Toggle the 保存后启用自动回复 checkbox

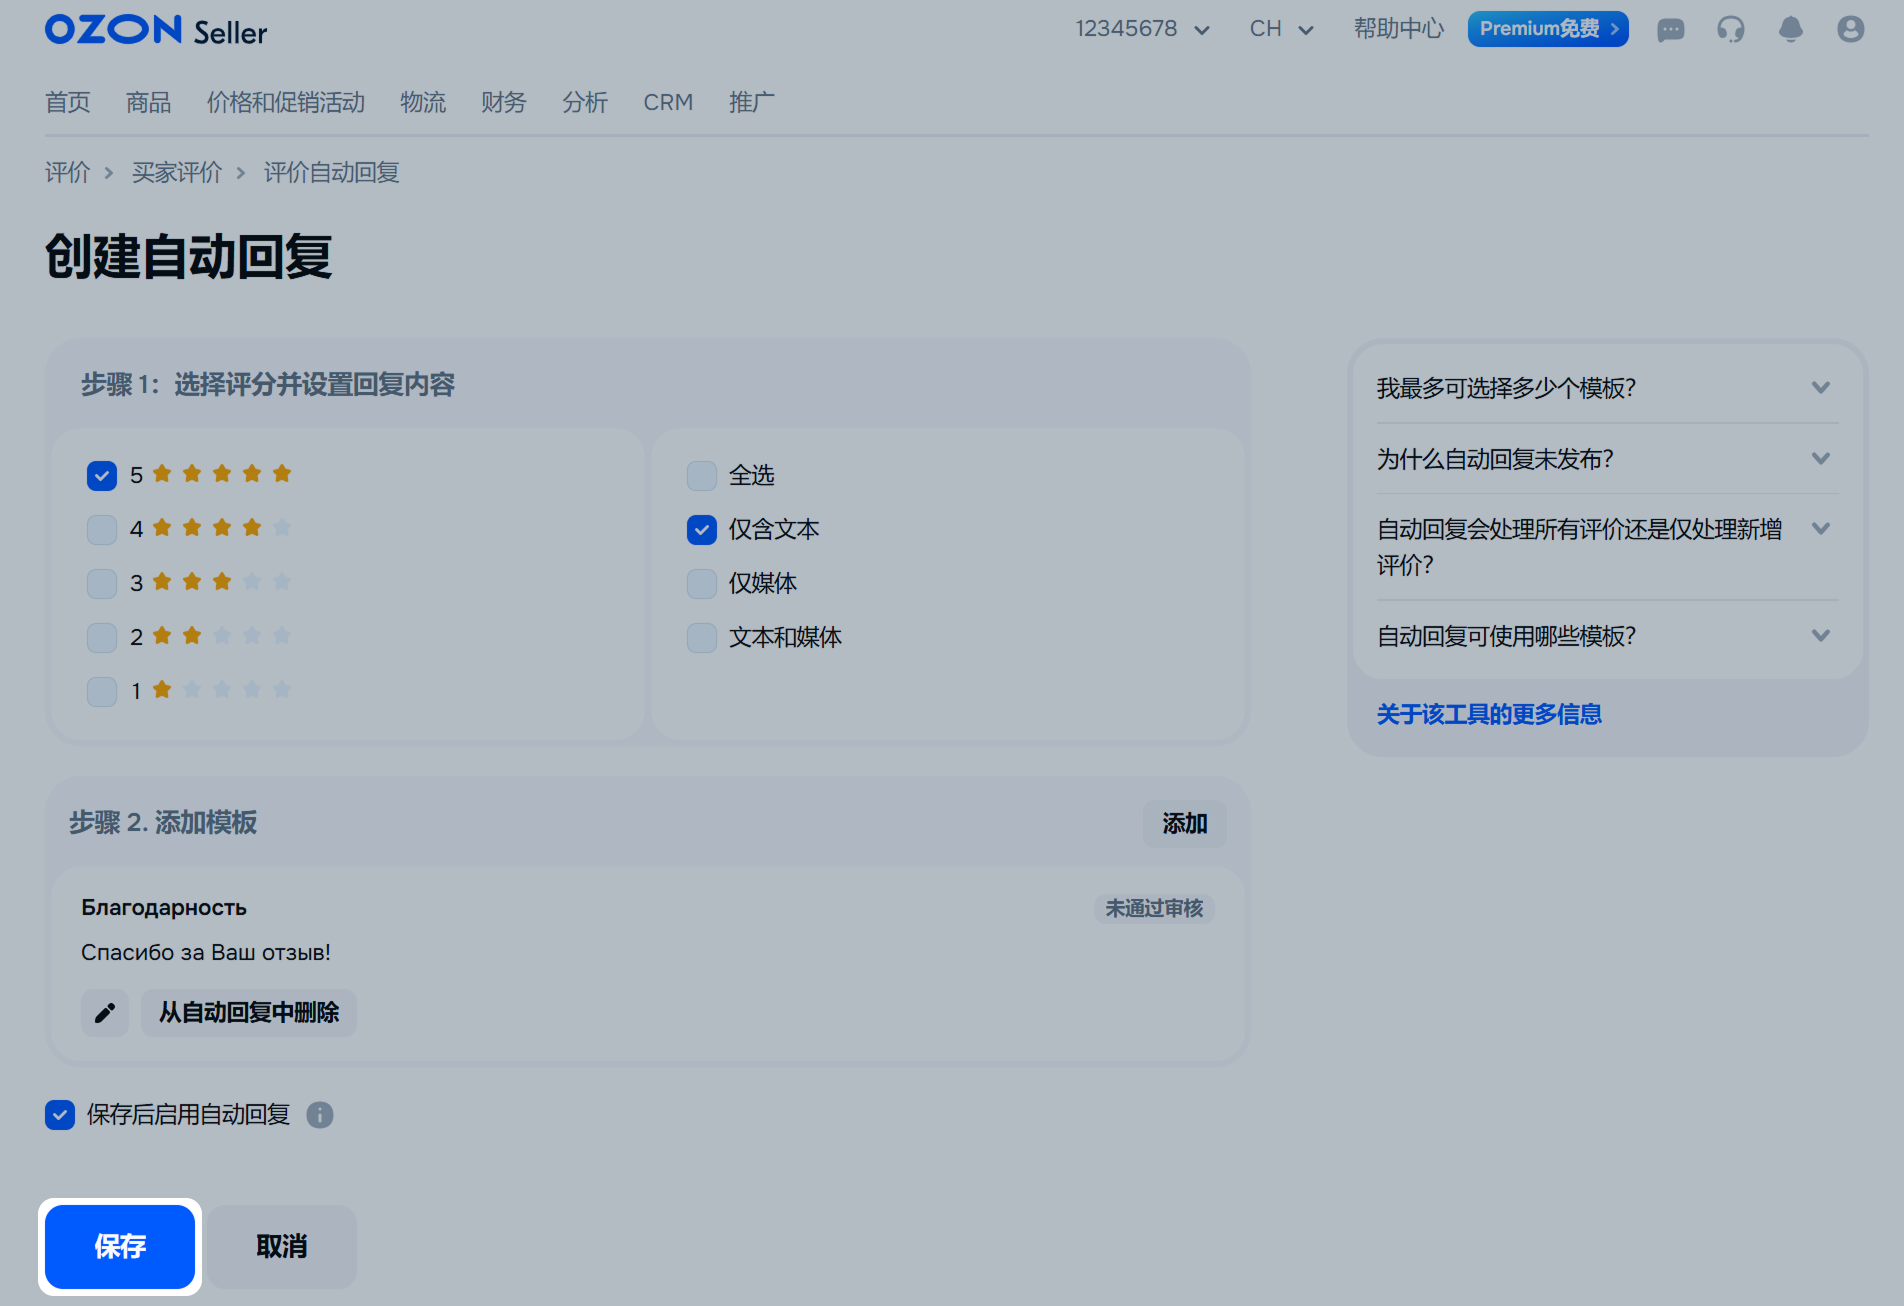[60, 1115]
